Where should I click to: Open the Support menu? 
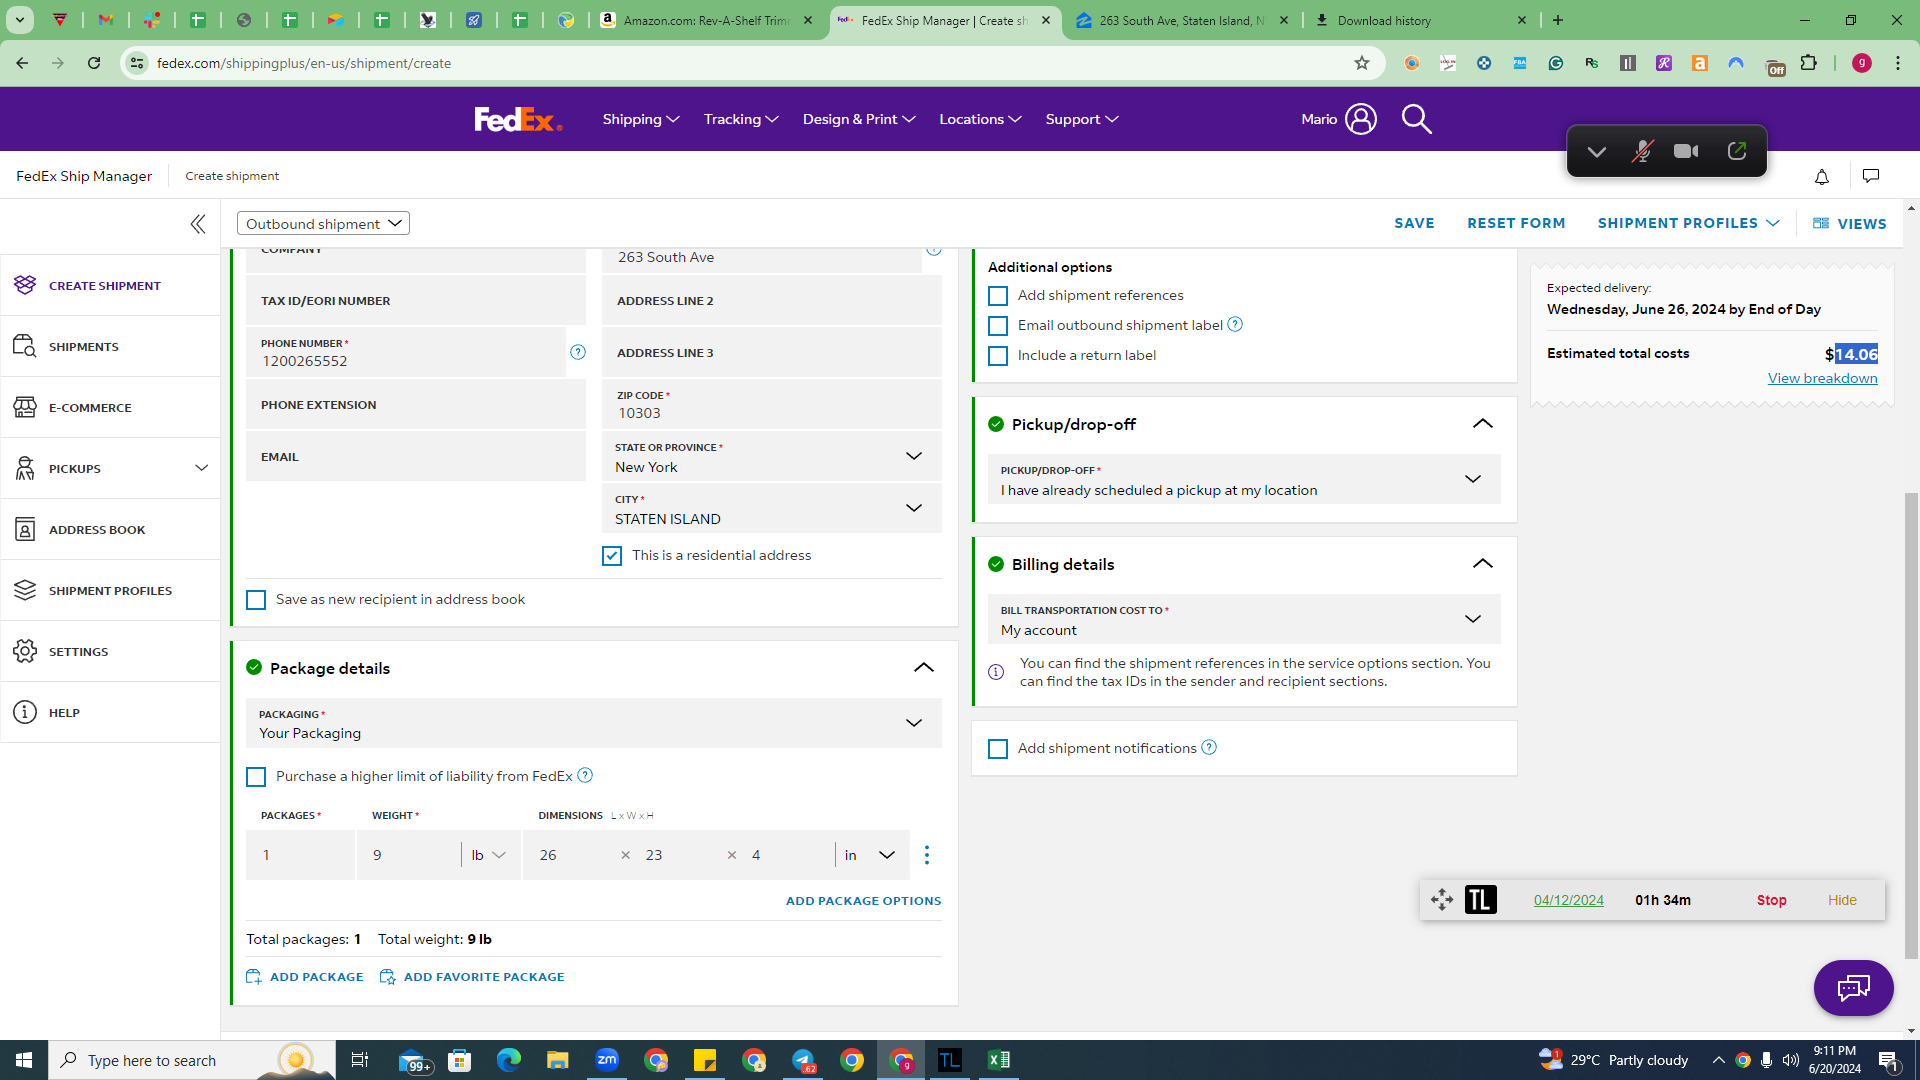pyautogui.click(x=1082, y=119)
